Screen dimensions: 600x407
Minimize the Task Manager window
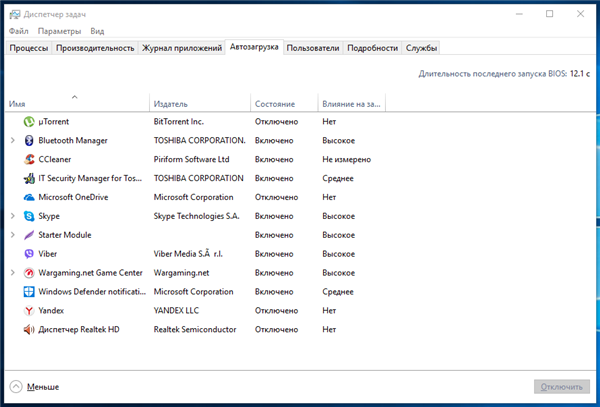click(519, 14)
